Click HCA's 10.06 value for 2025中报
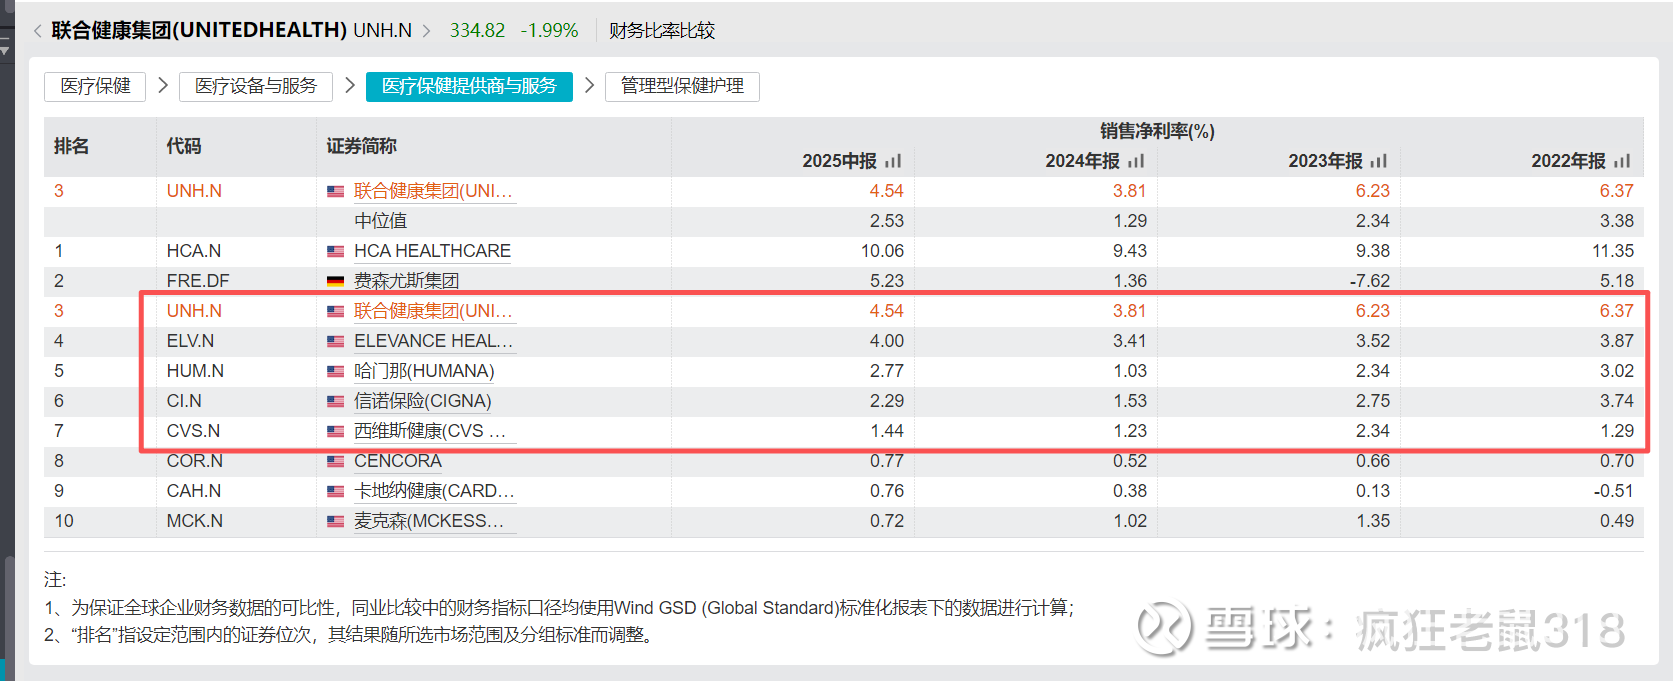The height and width of the screenshot is (681, 1673). pyautogui.click(x=882, y=251)
